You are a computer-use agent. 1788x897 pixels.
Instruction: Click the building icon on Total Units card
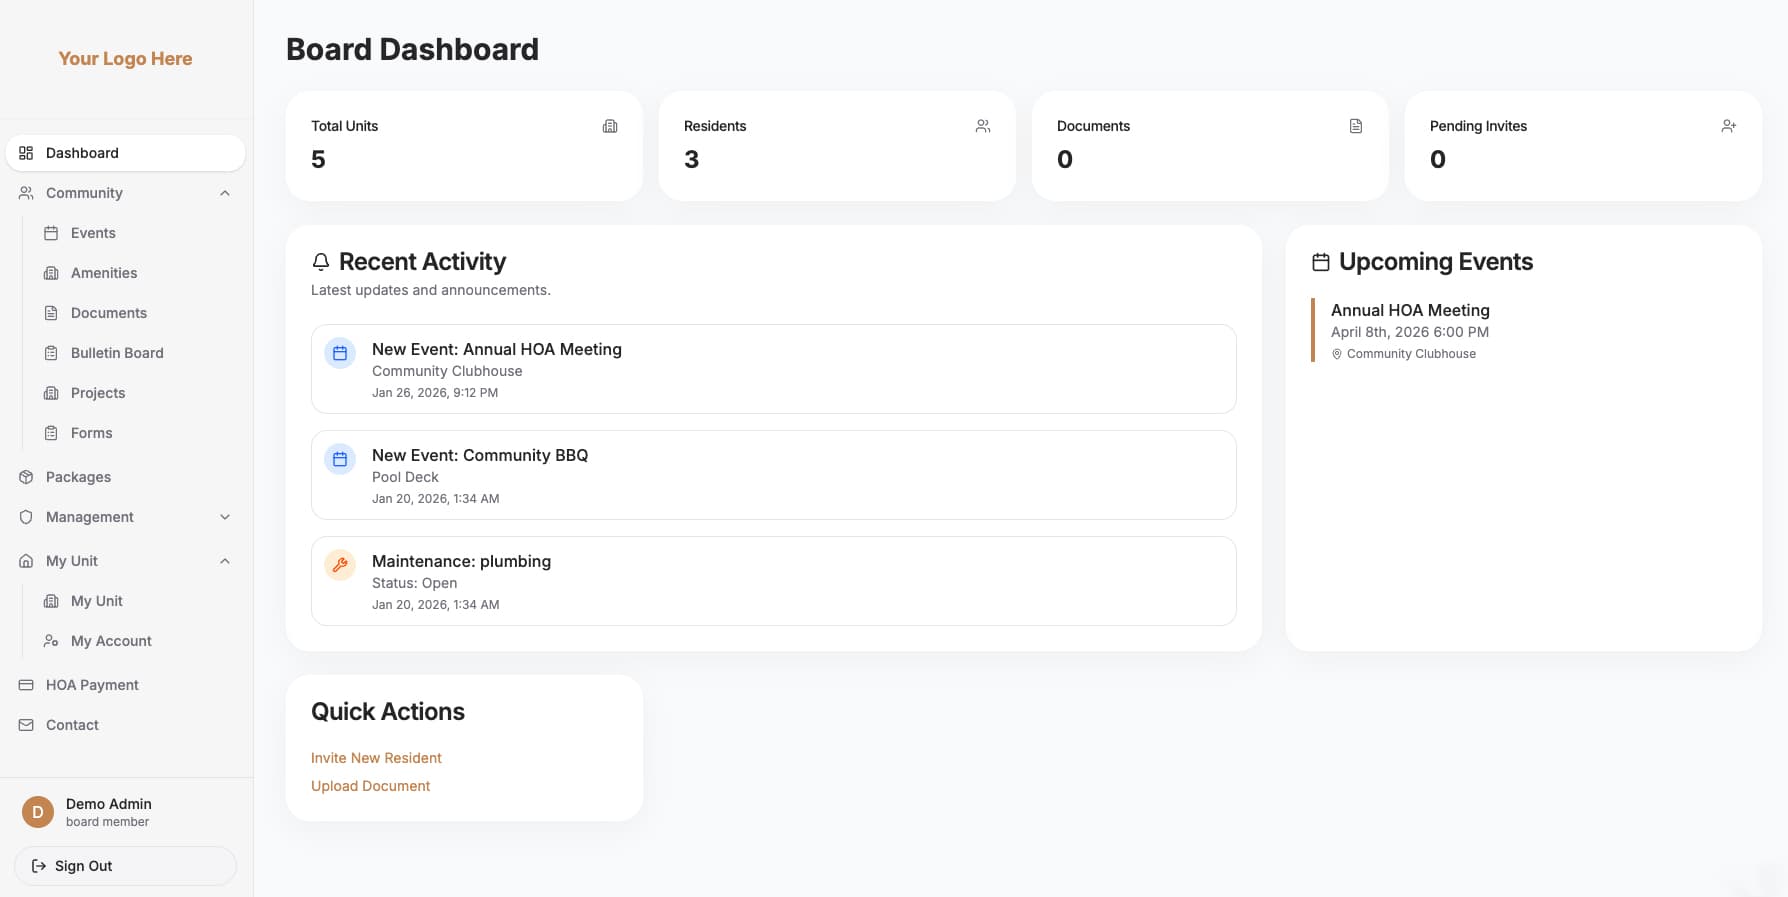coord(609,126)
